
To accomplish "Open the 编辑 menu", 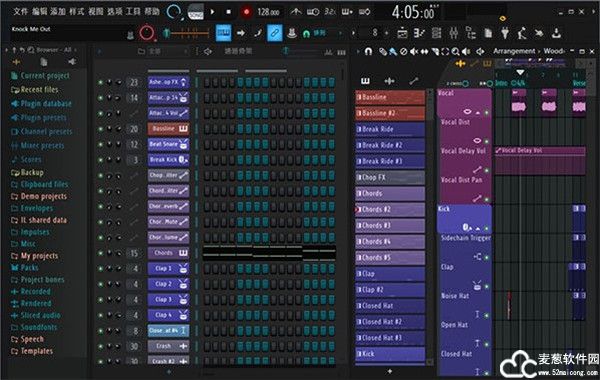I will (39, 11).
